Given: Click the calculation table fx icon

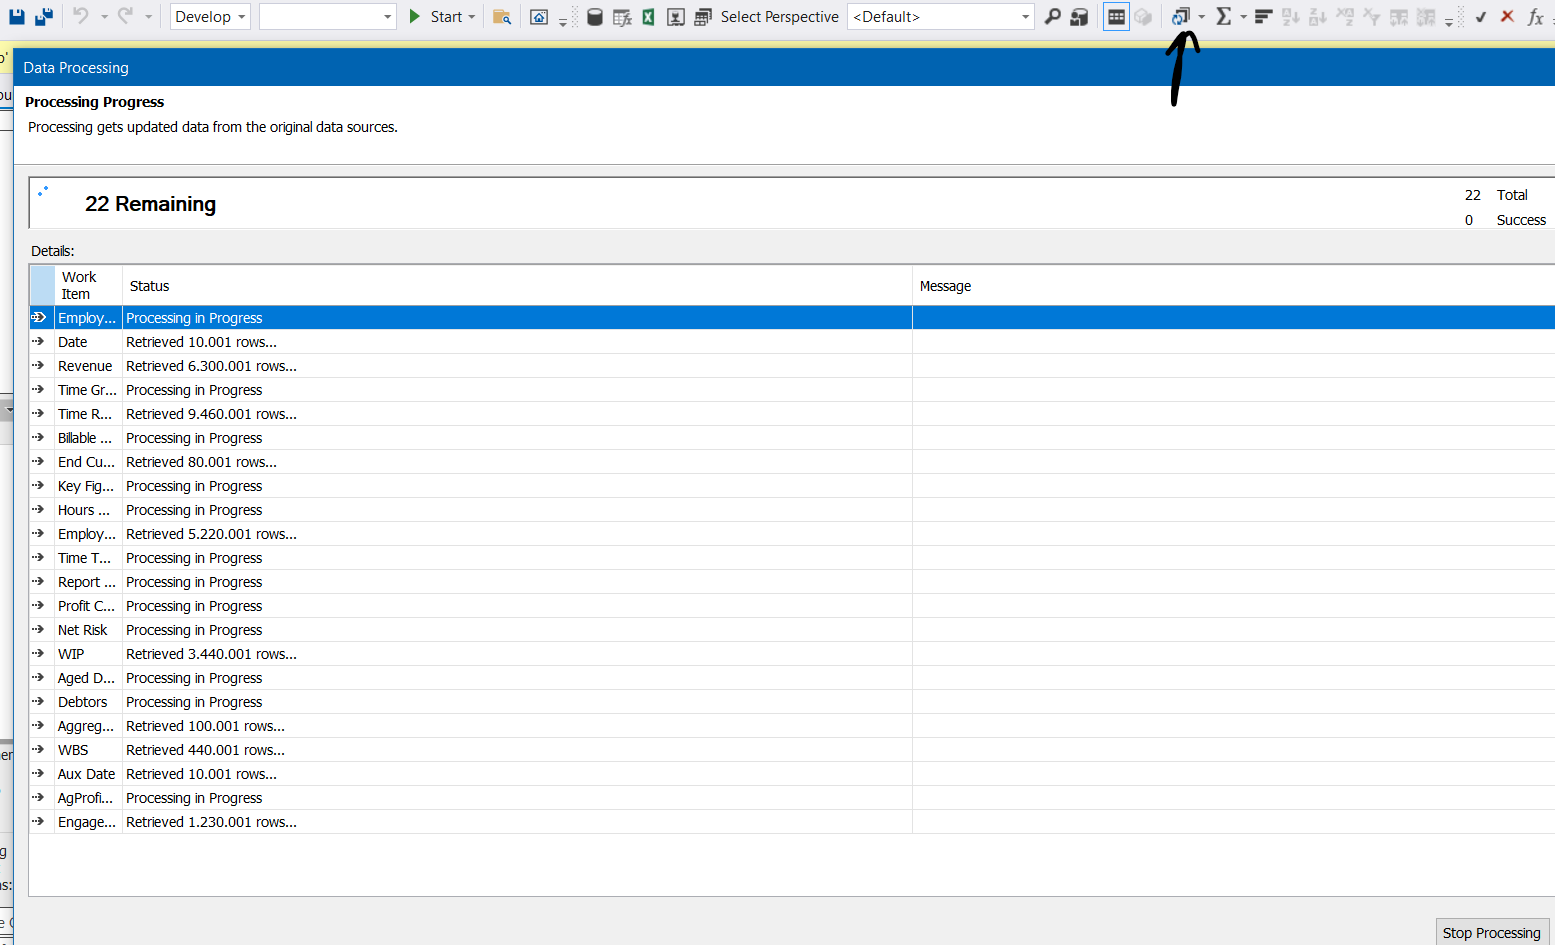Looking at the screenshot, I should click(x=622, y=17).
